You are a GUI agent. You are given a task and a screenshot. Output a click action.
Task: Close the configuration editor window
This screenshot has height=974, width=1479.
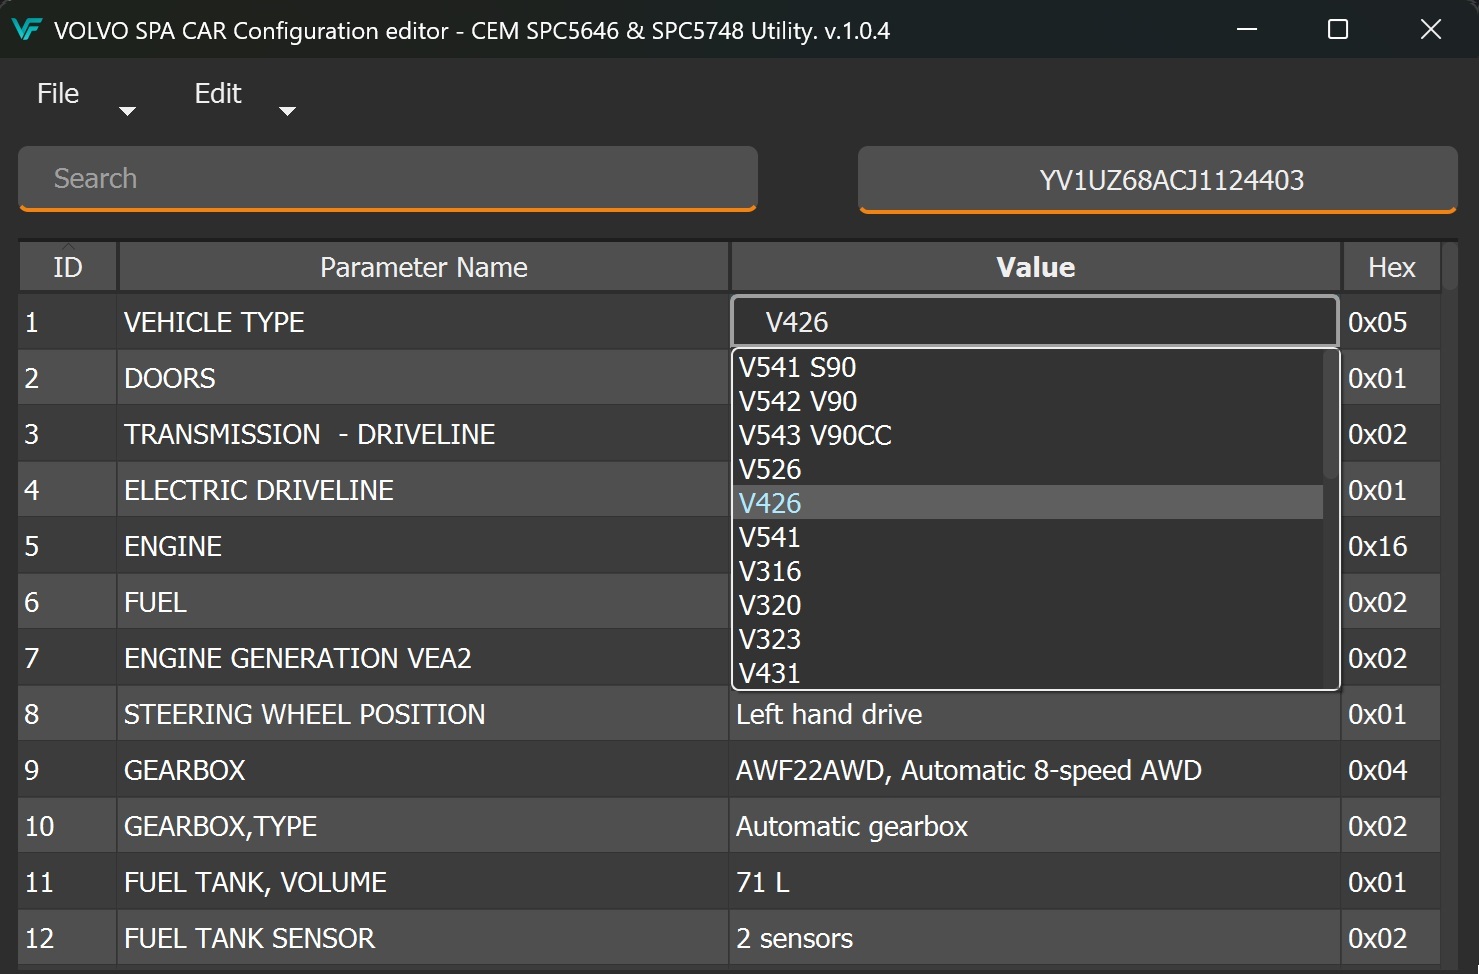1431,29
